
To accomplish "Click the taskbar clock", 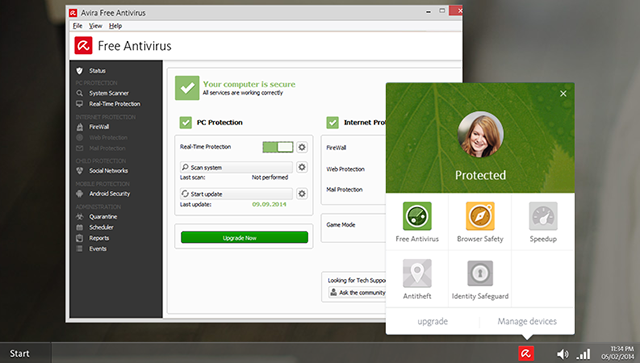I will (618, 353).
